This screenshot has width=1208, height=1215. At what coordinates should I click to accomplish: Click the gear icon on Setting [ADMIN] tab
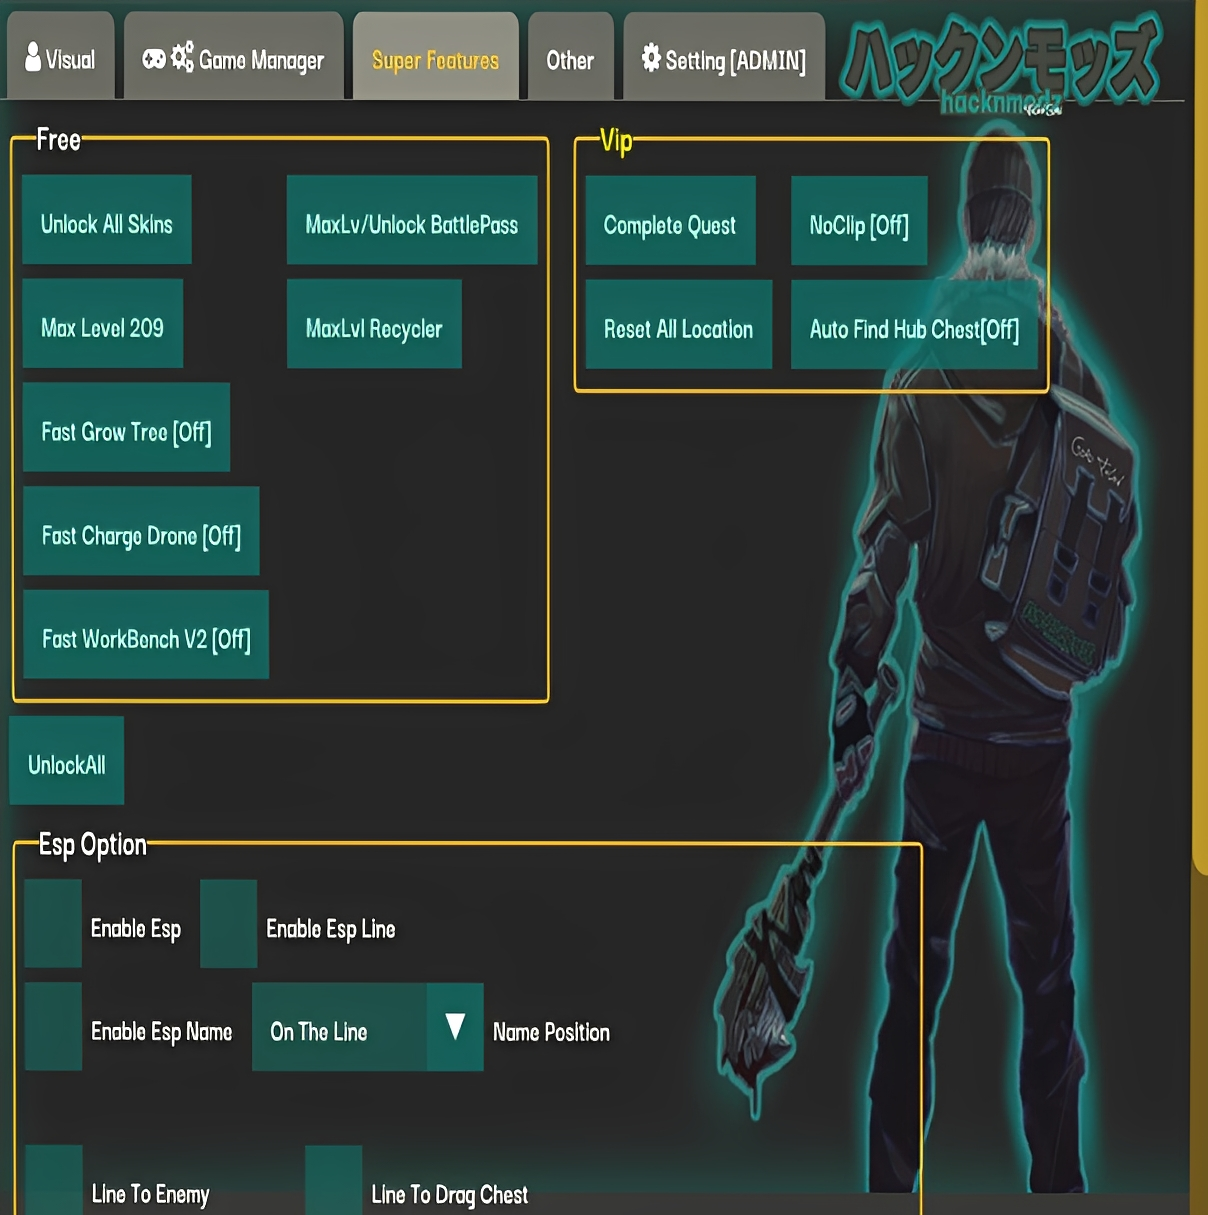[x=651, y=58]
